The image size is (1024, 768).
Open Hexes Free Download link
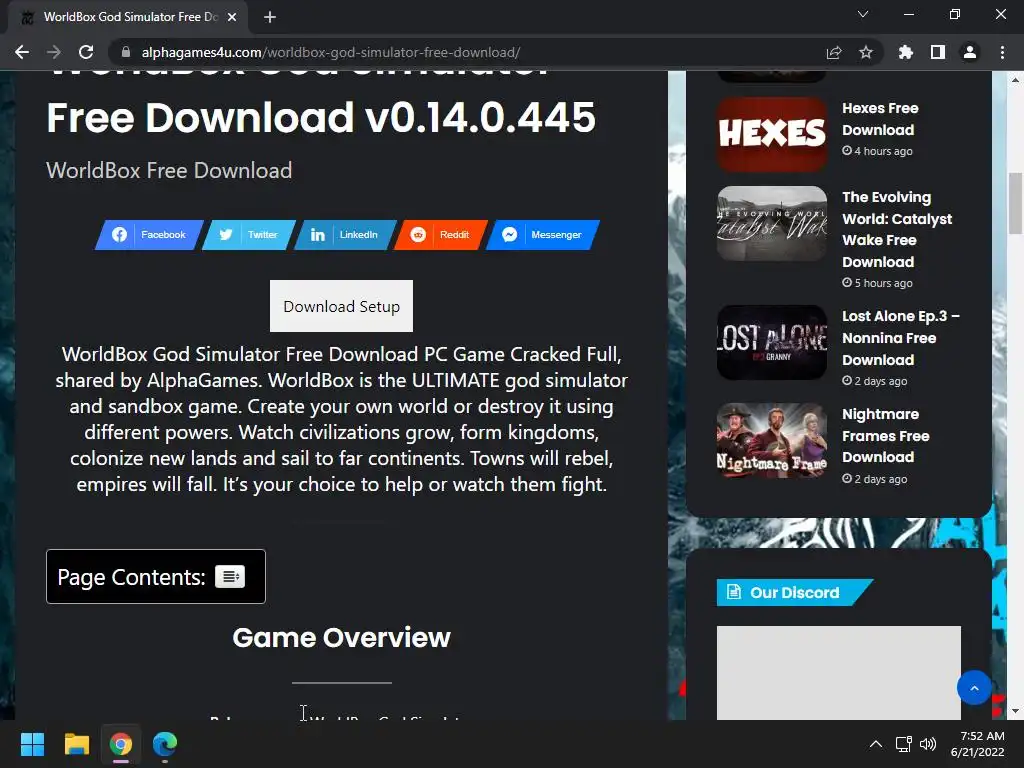click(880, 119)
